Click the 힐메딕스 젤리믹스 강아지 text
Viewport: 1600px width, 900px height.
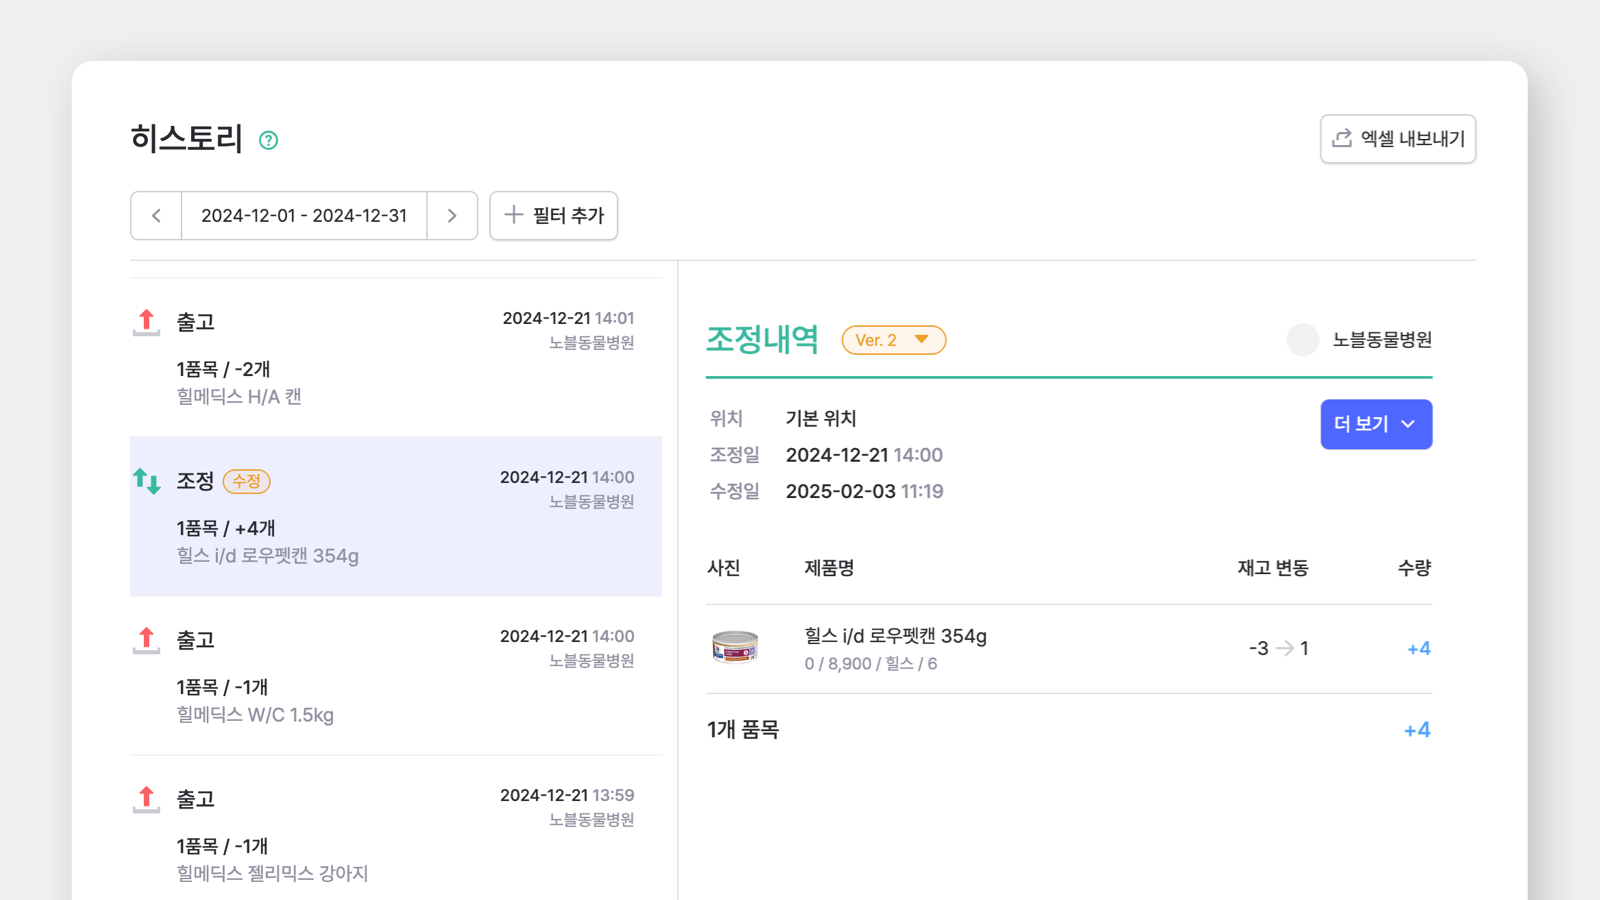[x=273, y=874]
